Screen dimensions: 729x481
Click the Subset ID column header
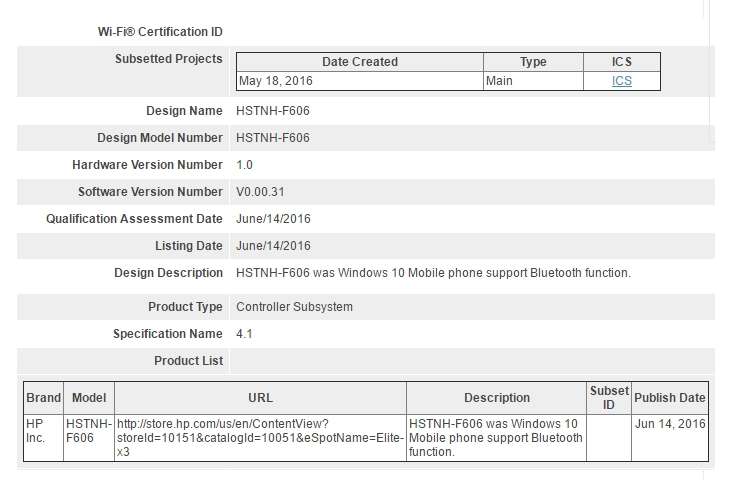609,398
